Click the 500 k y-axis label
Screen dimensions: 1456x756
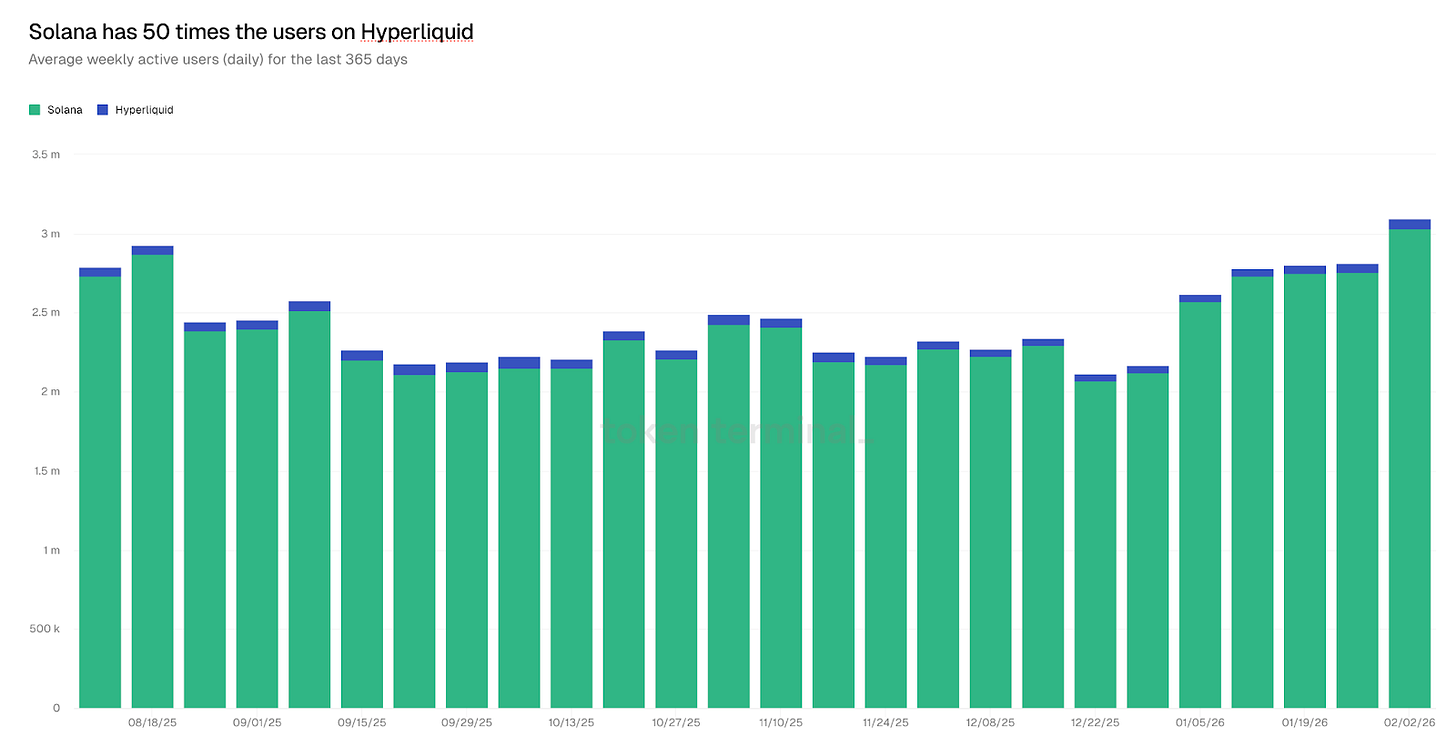point(44,629)
